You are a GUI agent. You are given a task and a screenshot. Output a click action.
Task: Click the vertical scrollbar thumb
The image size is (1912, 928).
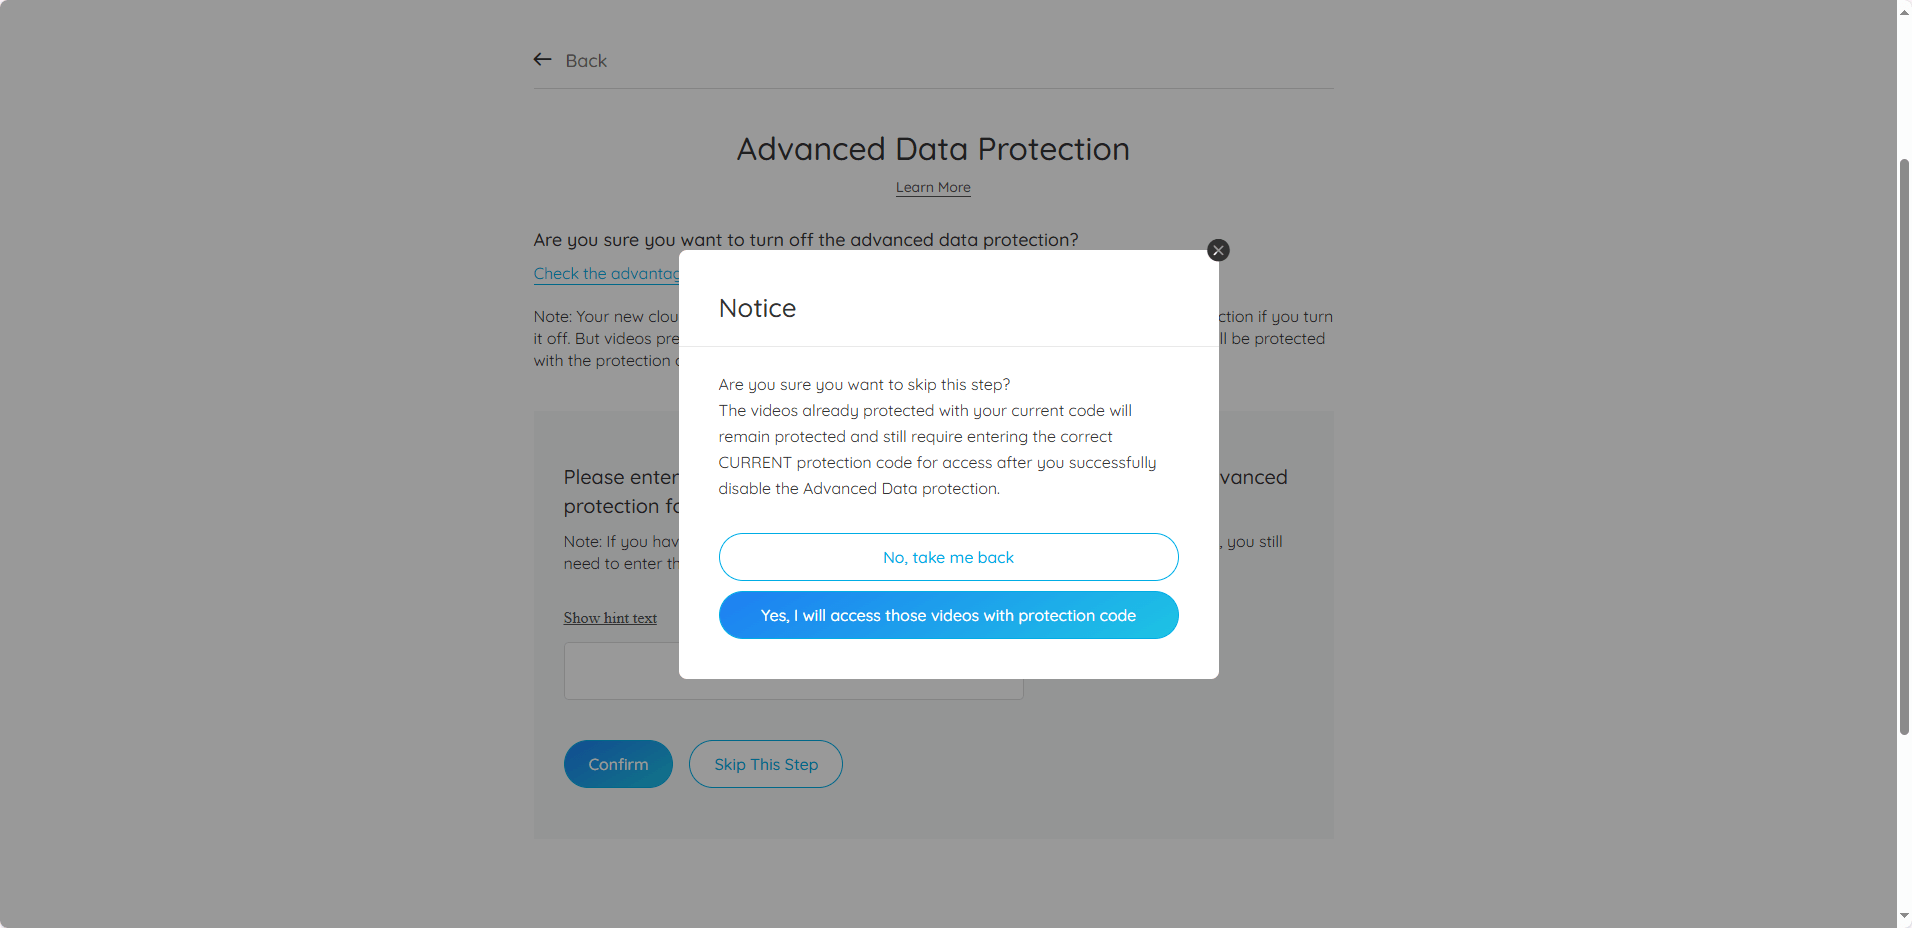(x=1904, y=447)
